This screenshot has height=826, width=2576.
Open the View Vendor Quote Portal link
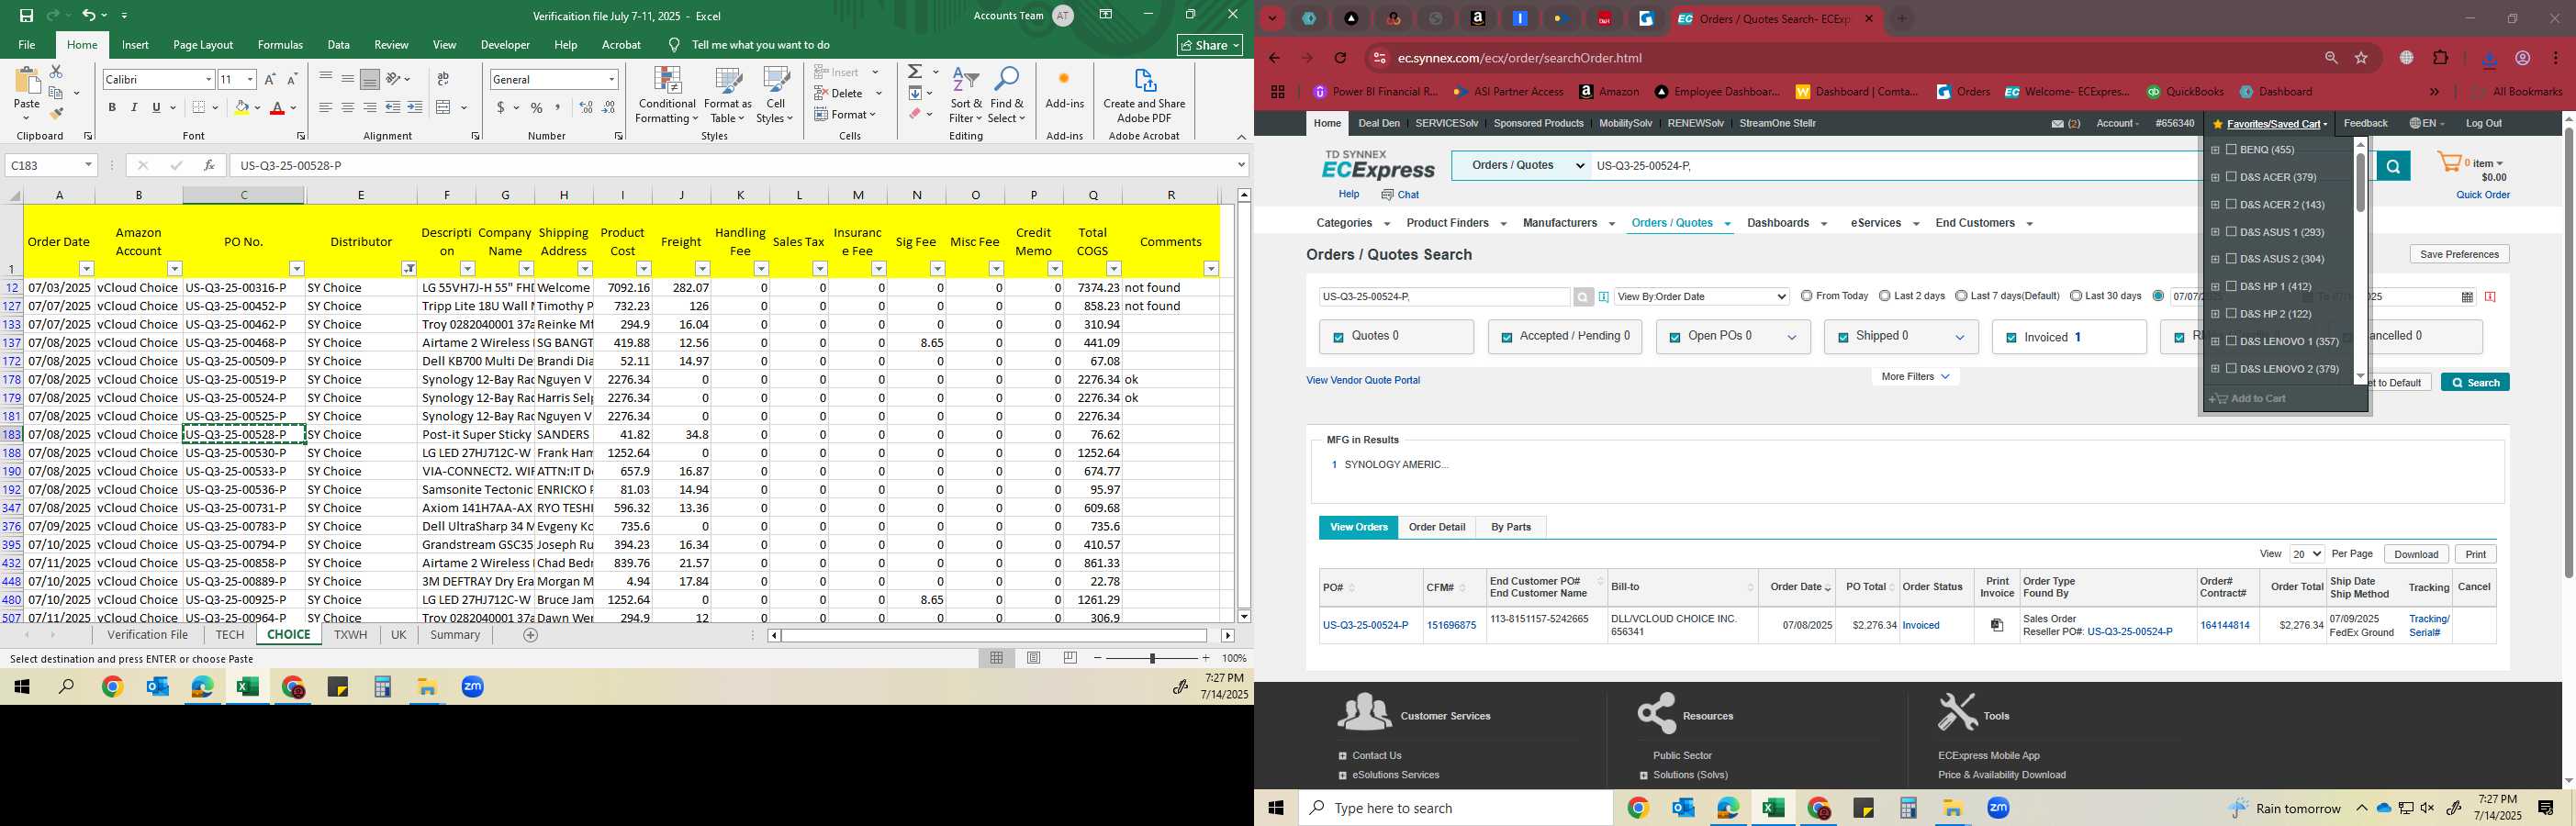(x=1363, y=380)
